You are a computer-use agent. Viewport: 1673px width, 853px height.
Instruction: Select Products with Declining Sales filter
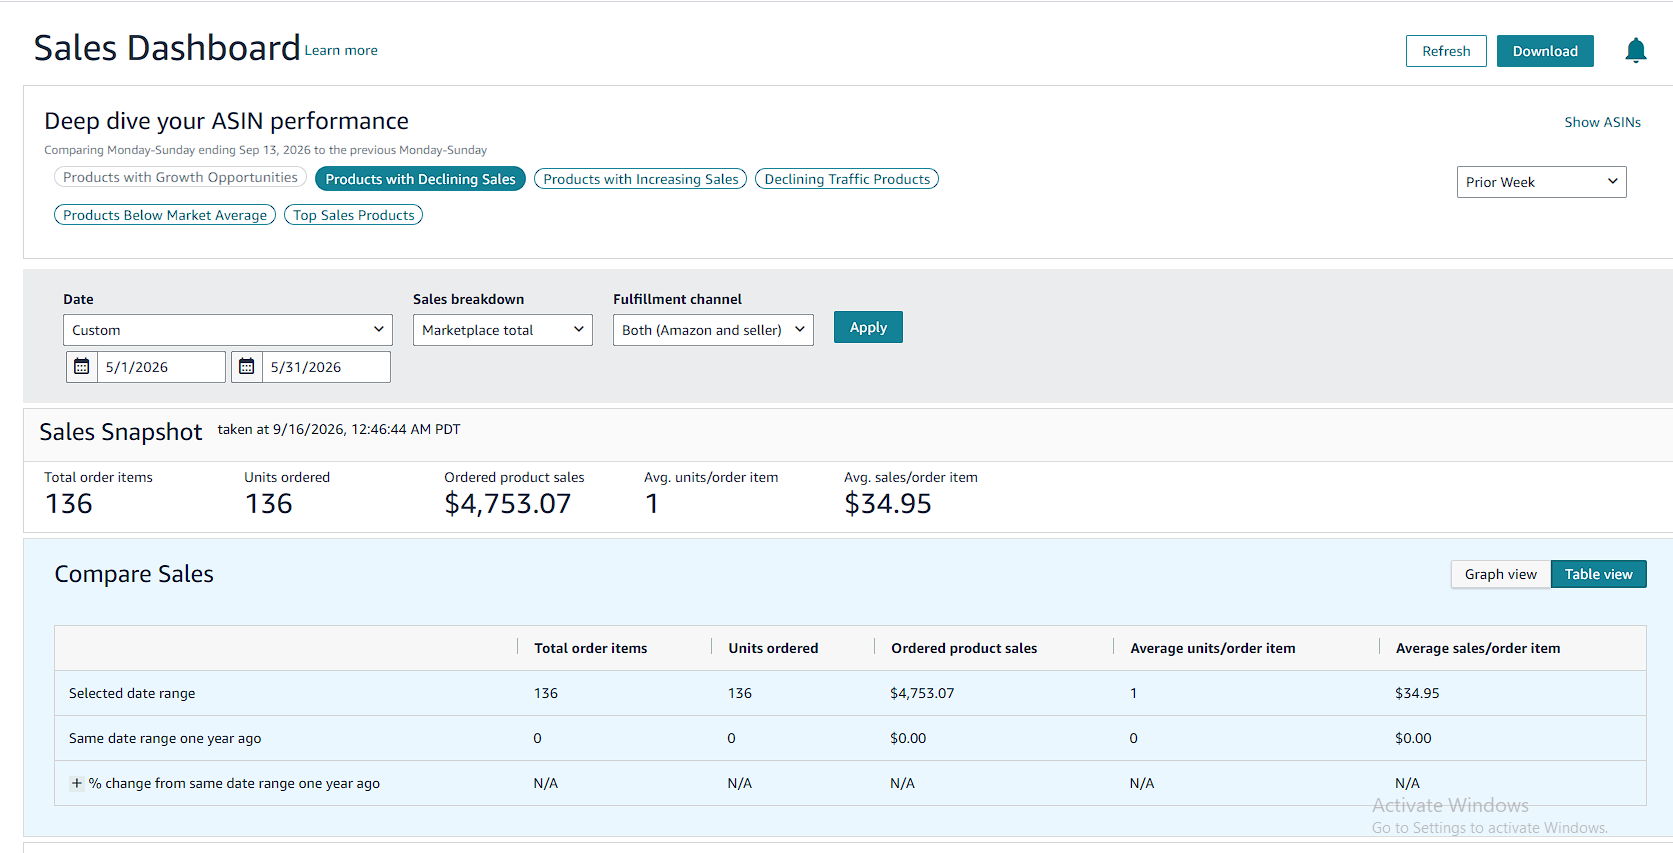pos(420,179)
